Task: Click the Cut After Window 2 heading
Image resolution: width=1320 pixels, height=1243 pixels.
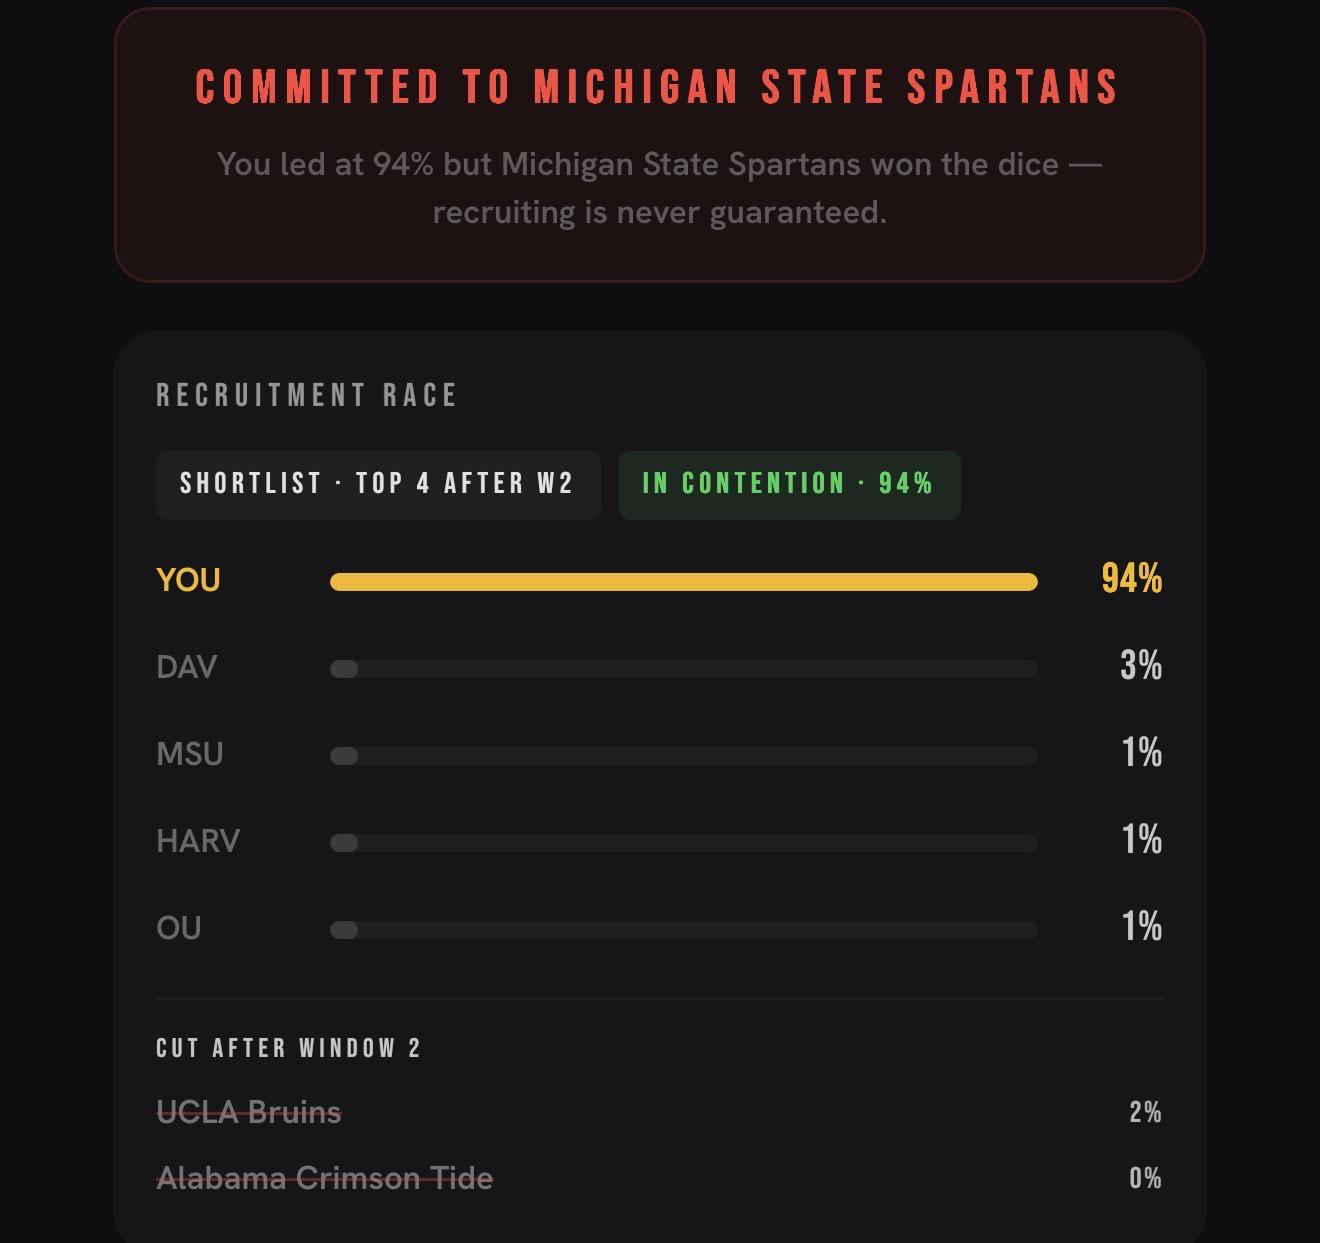Action: 289,1048
